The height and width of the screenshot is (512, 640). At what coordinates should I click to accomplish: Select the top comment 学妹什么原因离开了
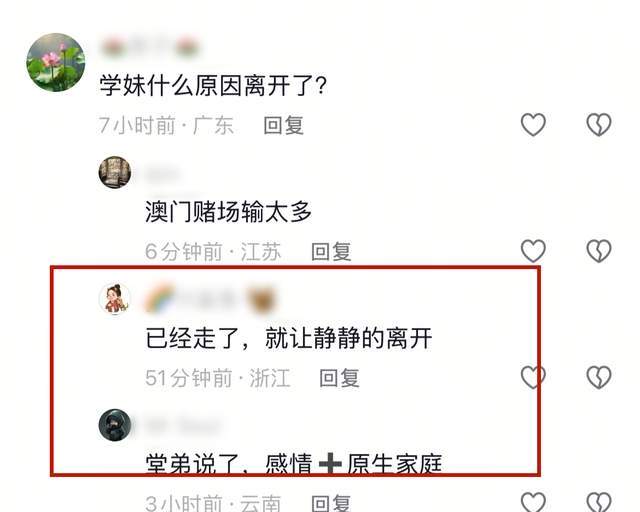click(x=213, y=86)
